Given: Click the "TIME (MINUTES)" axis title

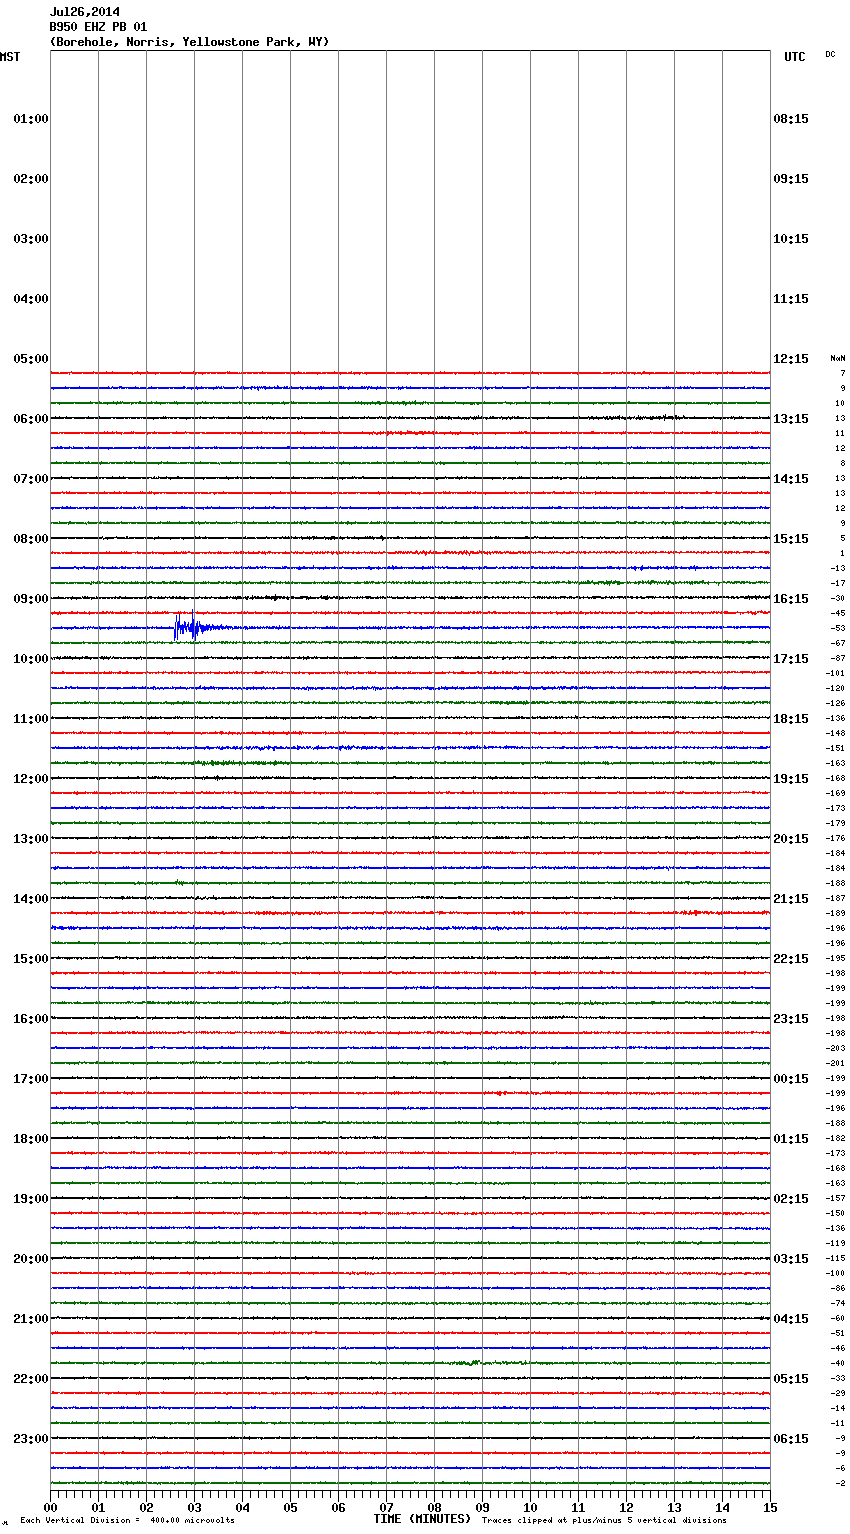Looking at the screenshot, I should [x=422, y=1519].
